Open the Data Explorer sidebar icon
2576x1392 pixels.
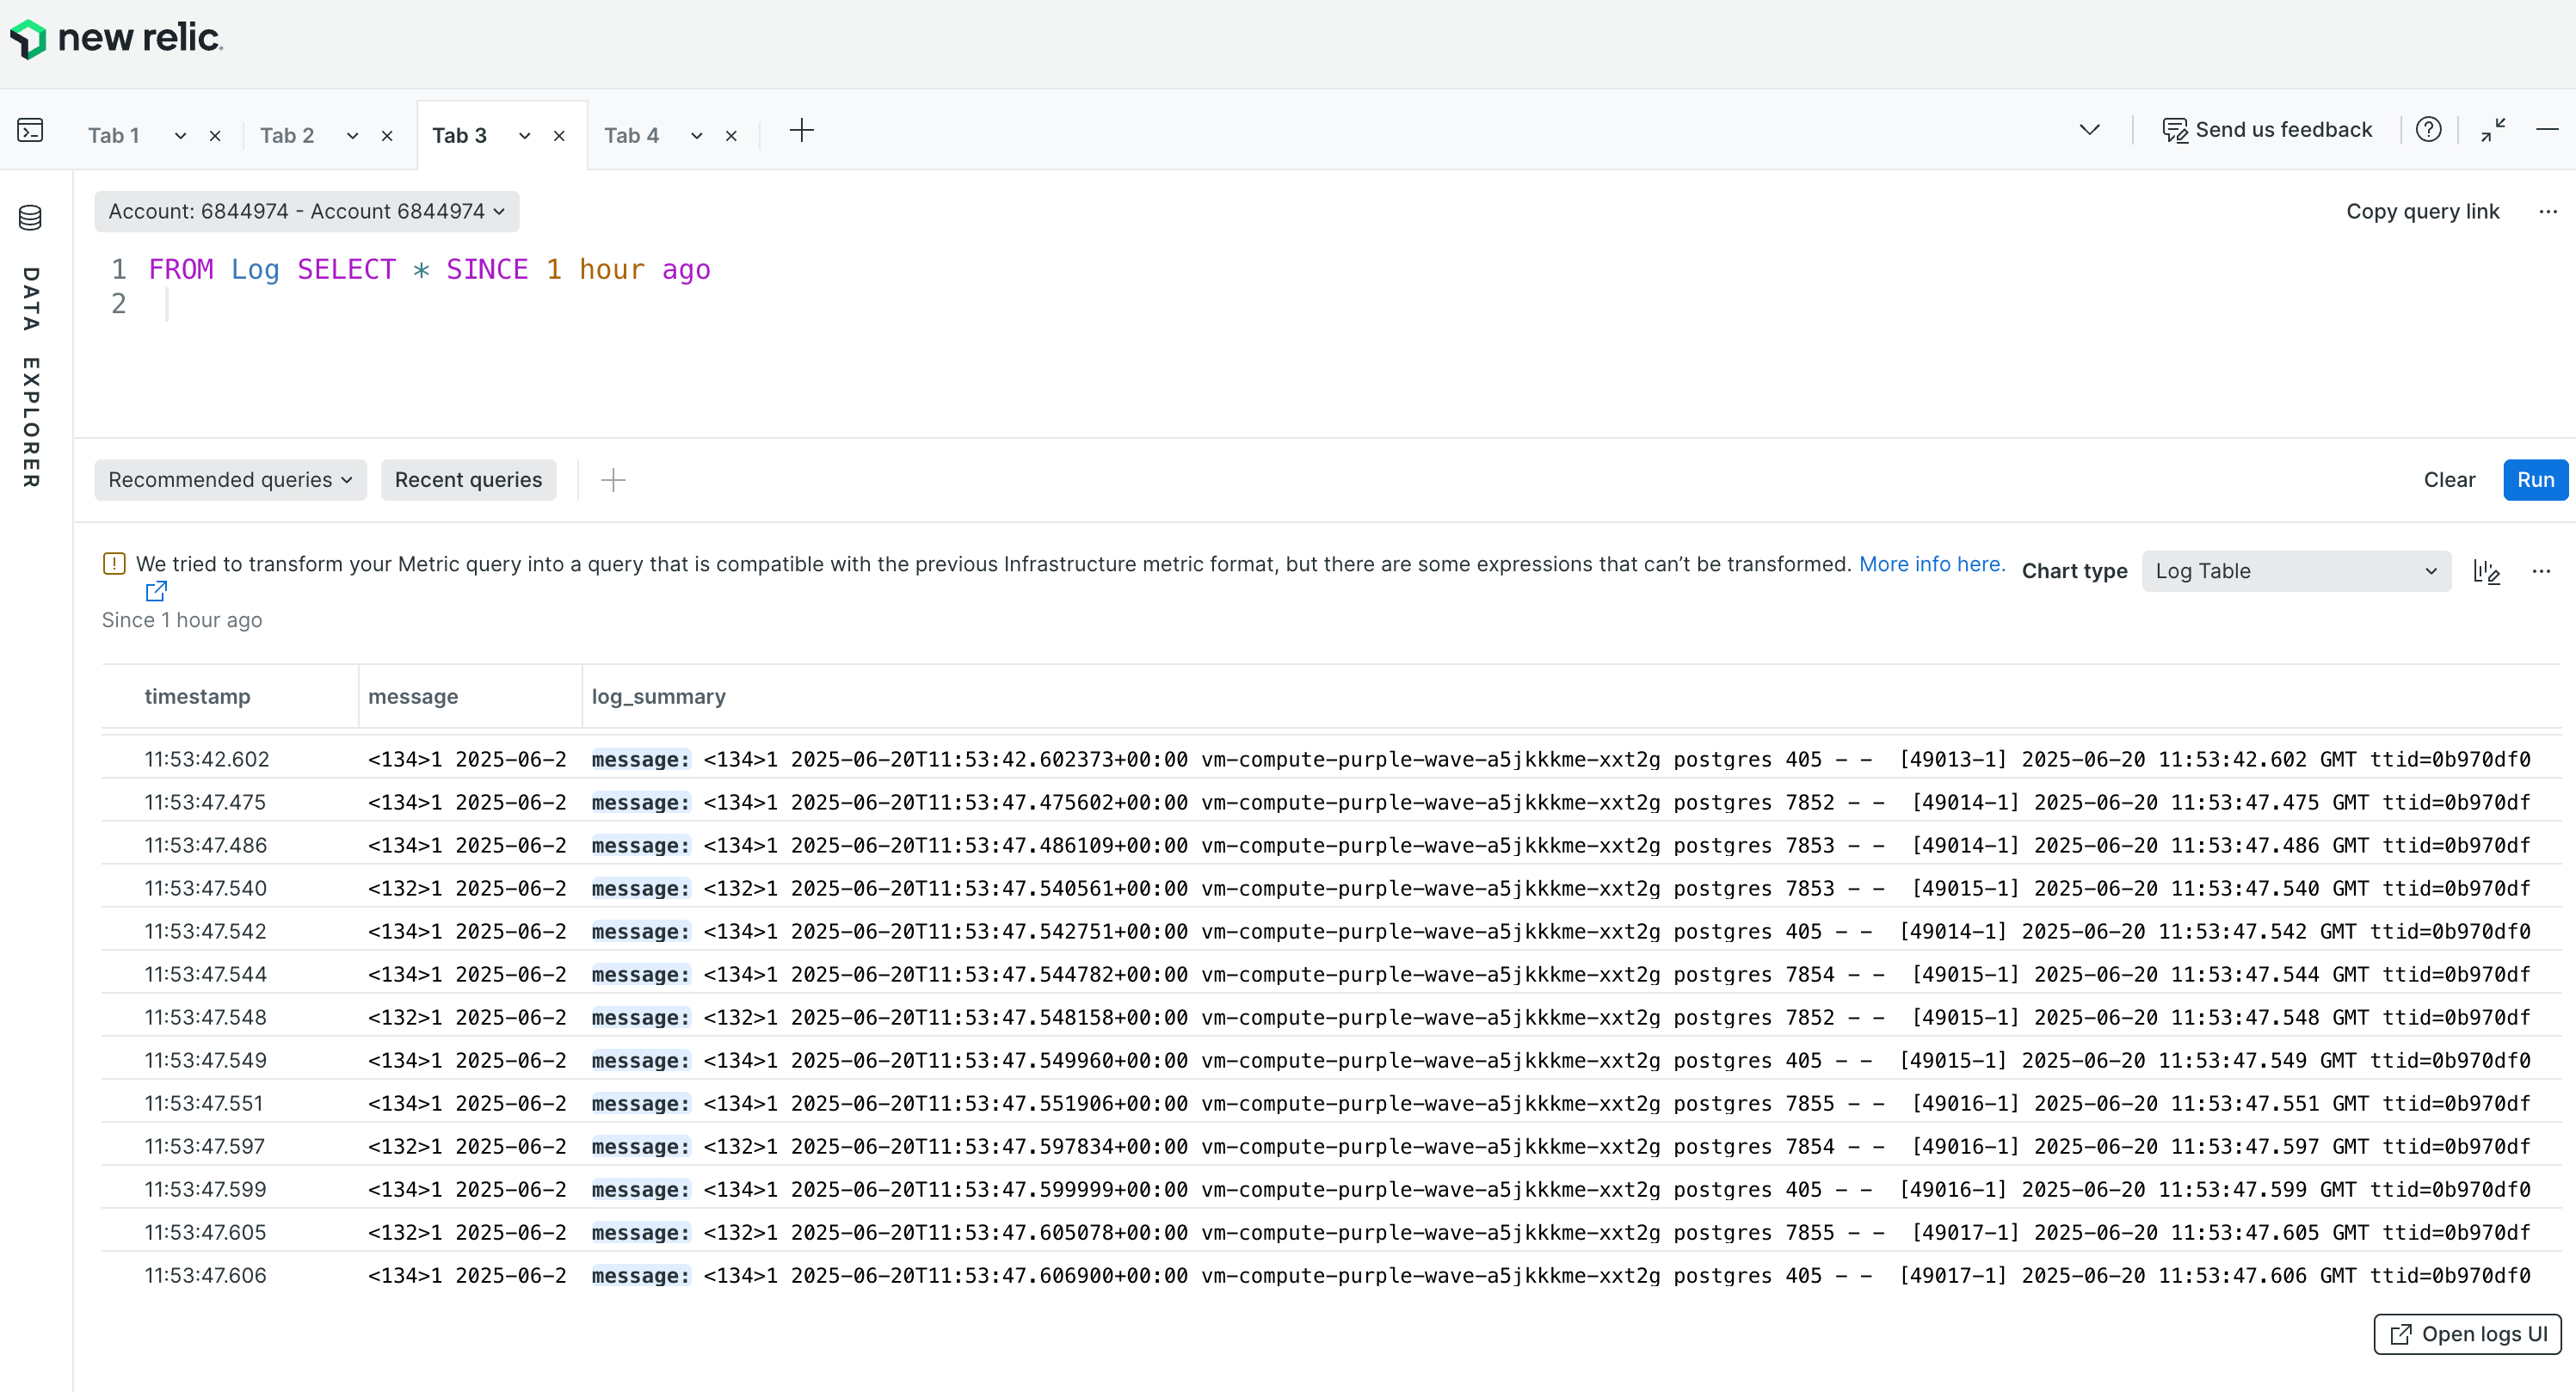29,216
